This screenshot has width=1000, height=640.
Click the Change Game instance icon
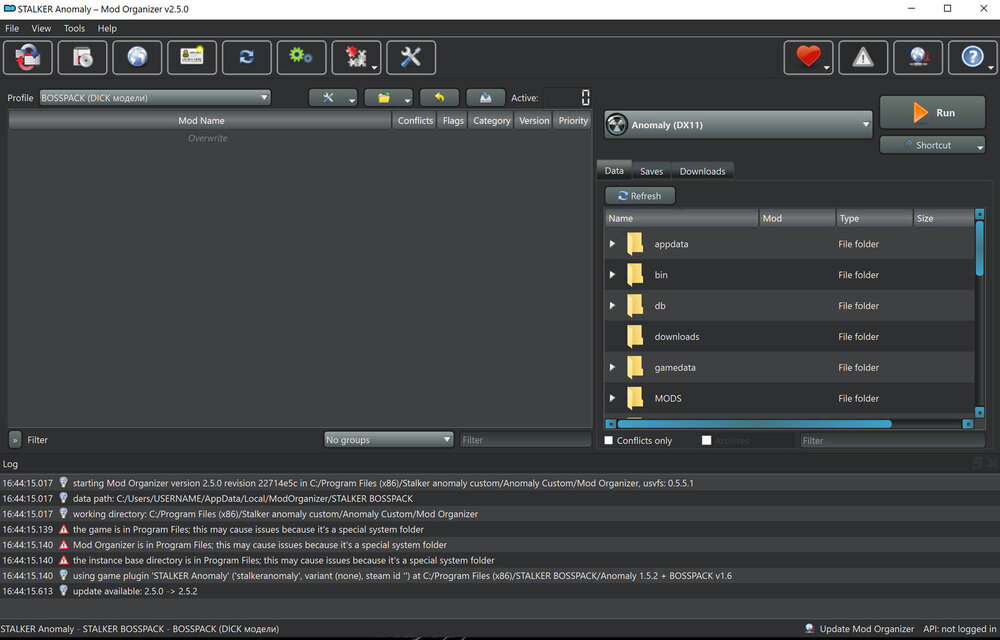[28, 58]
